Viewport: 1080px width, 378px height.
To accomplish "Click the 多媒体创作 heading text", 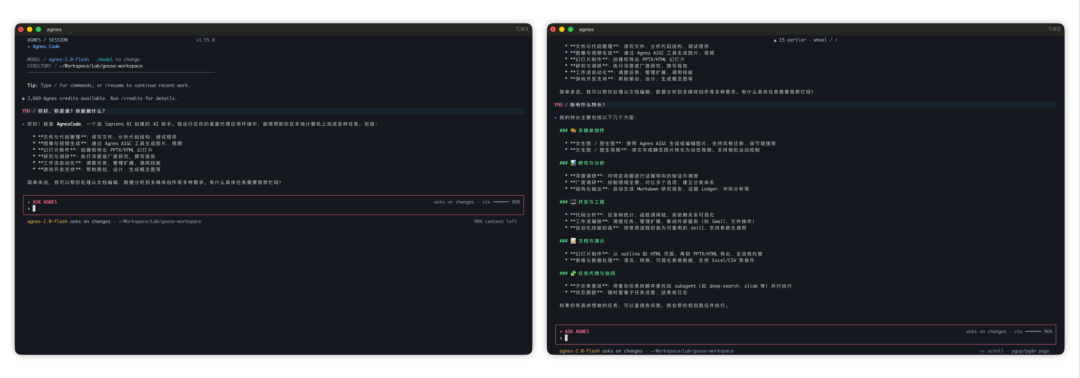I will [591, 130].
